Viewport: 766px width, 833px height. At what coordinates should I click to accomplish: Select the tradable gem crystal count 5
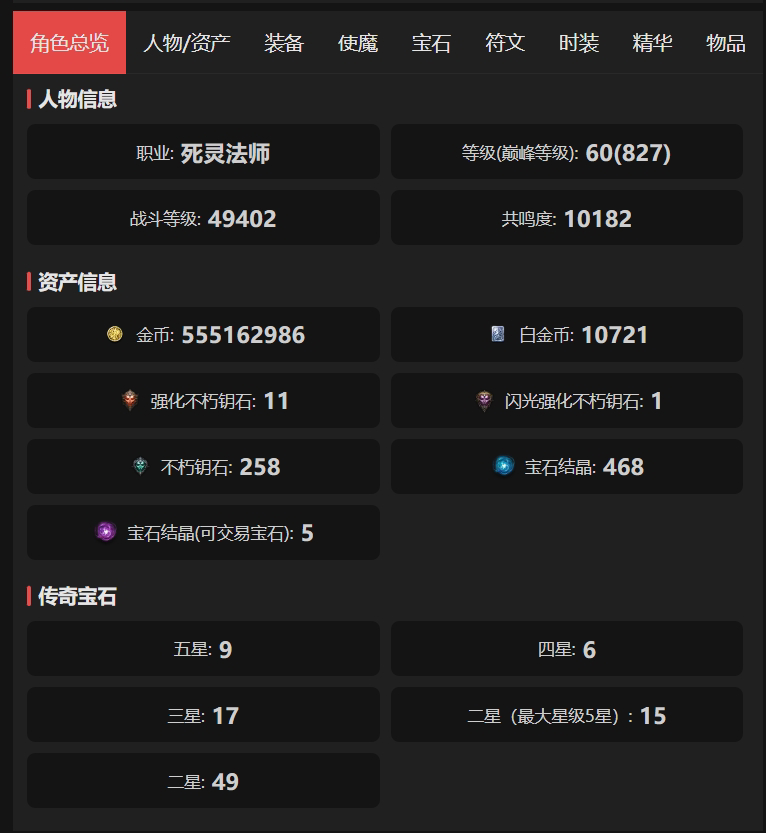coord(307,533)
